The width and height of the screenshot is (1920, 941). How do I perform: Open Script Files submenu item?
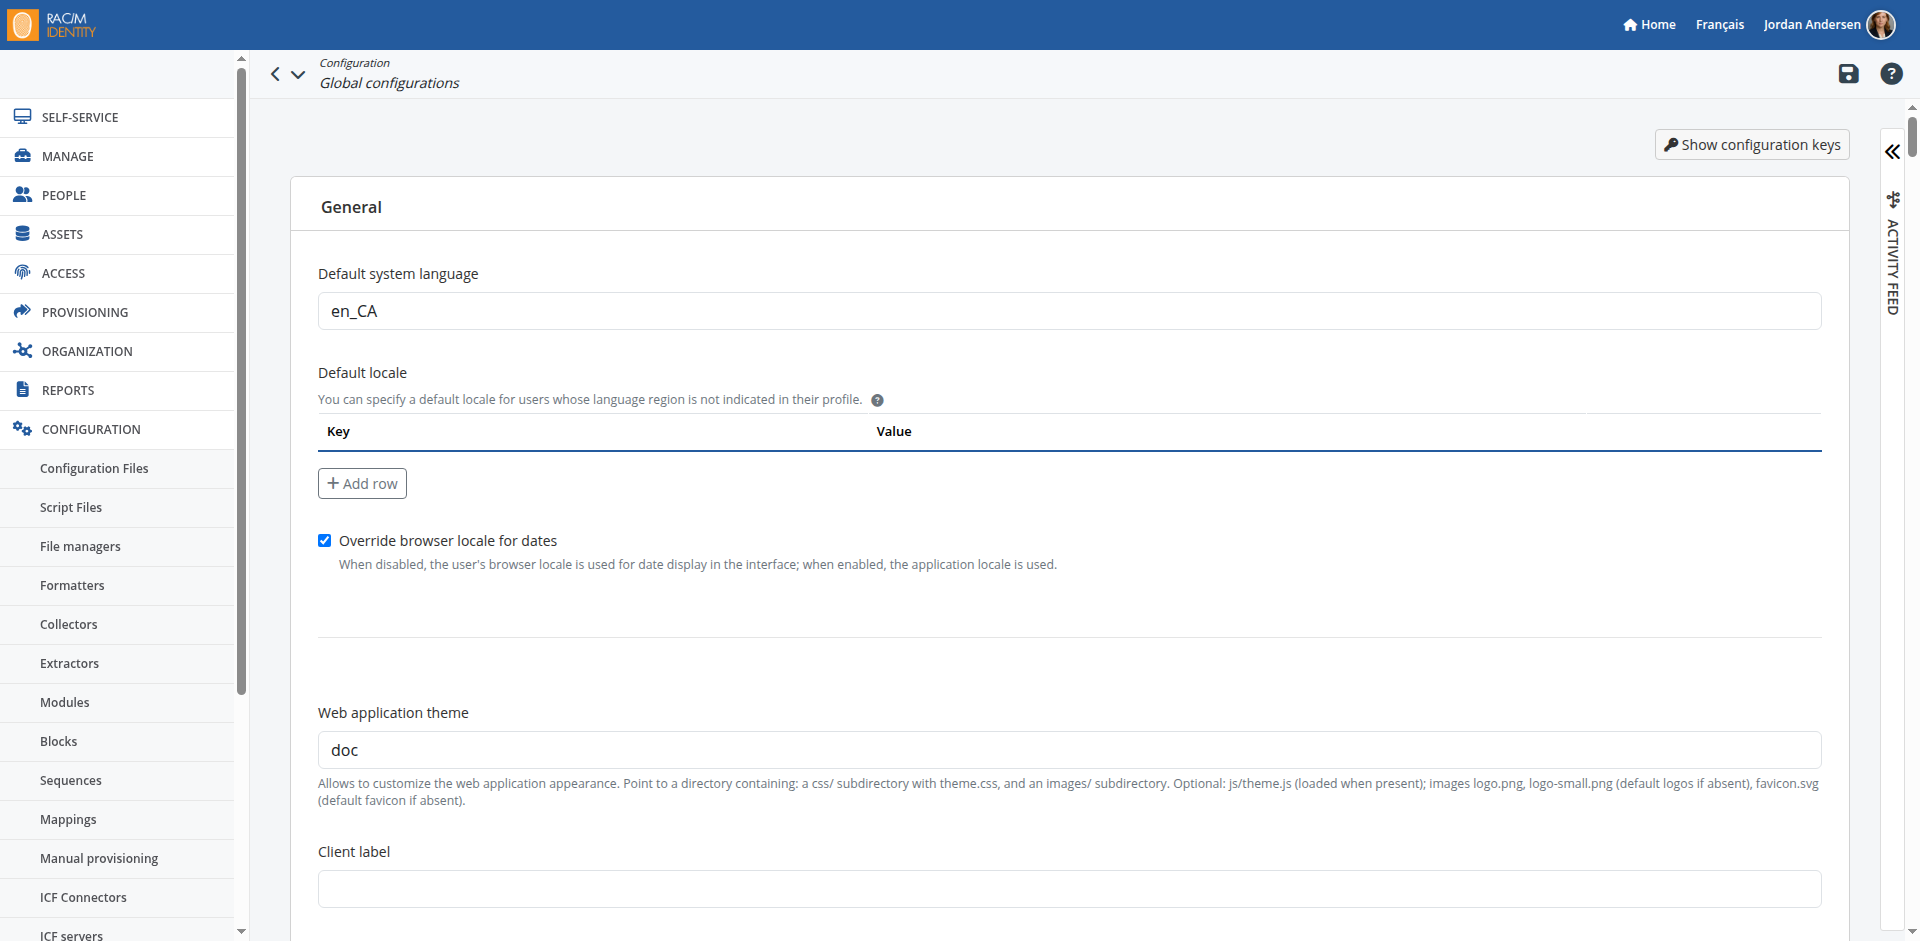pyautogui.click(x=117, y=508)
